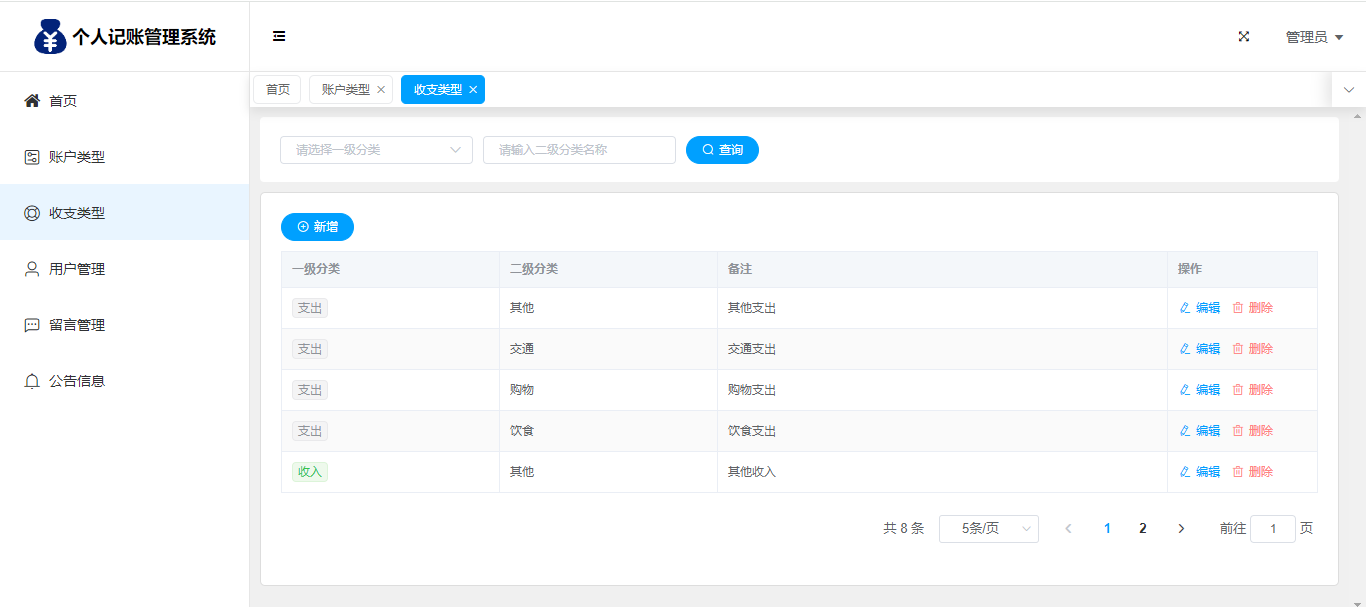Open 用户管理 in the sidebar
Screen dimensions: 1366x607
[76, 269]
